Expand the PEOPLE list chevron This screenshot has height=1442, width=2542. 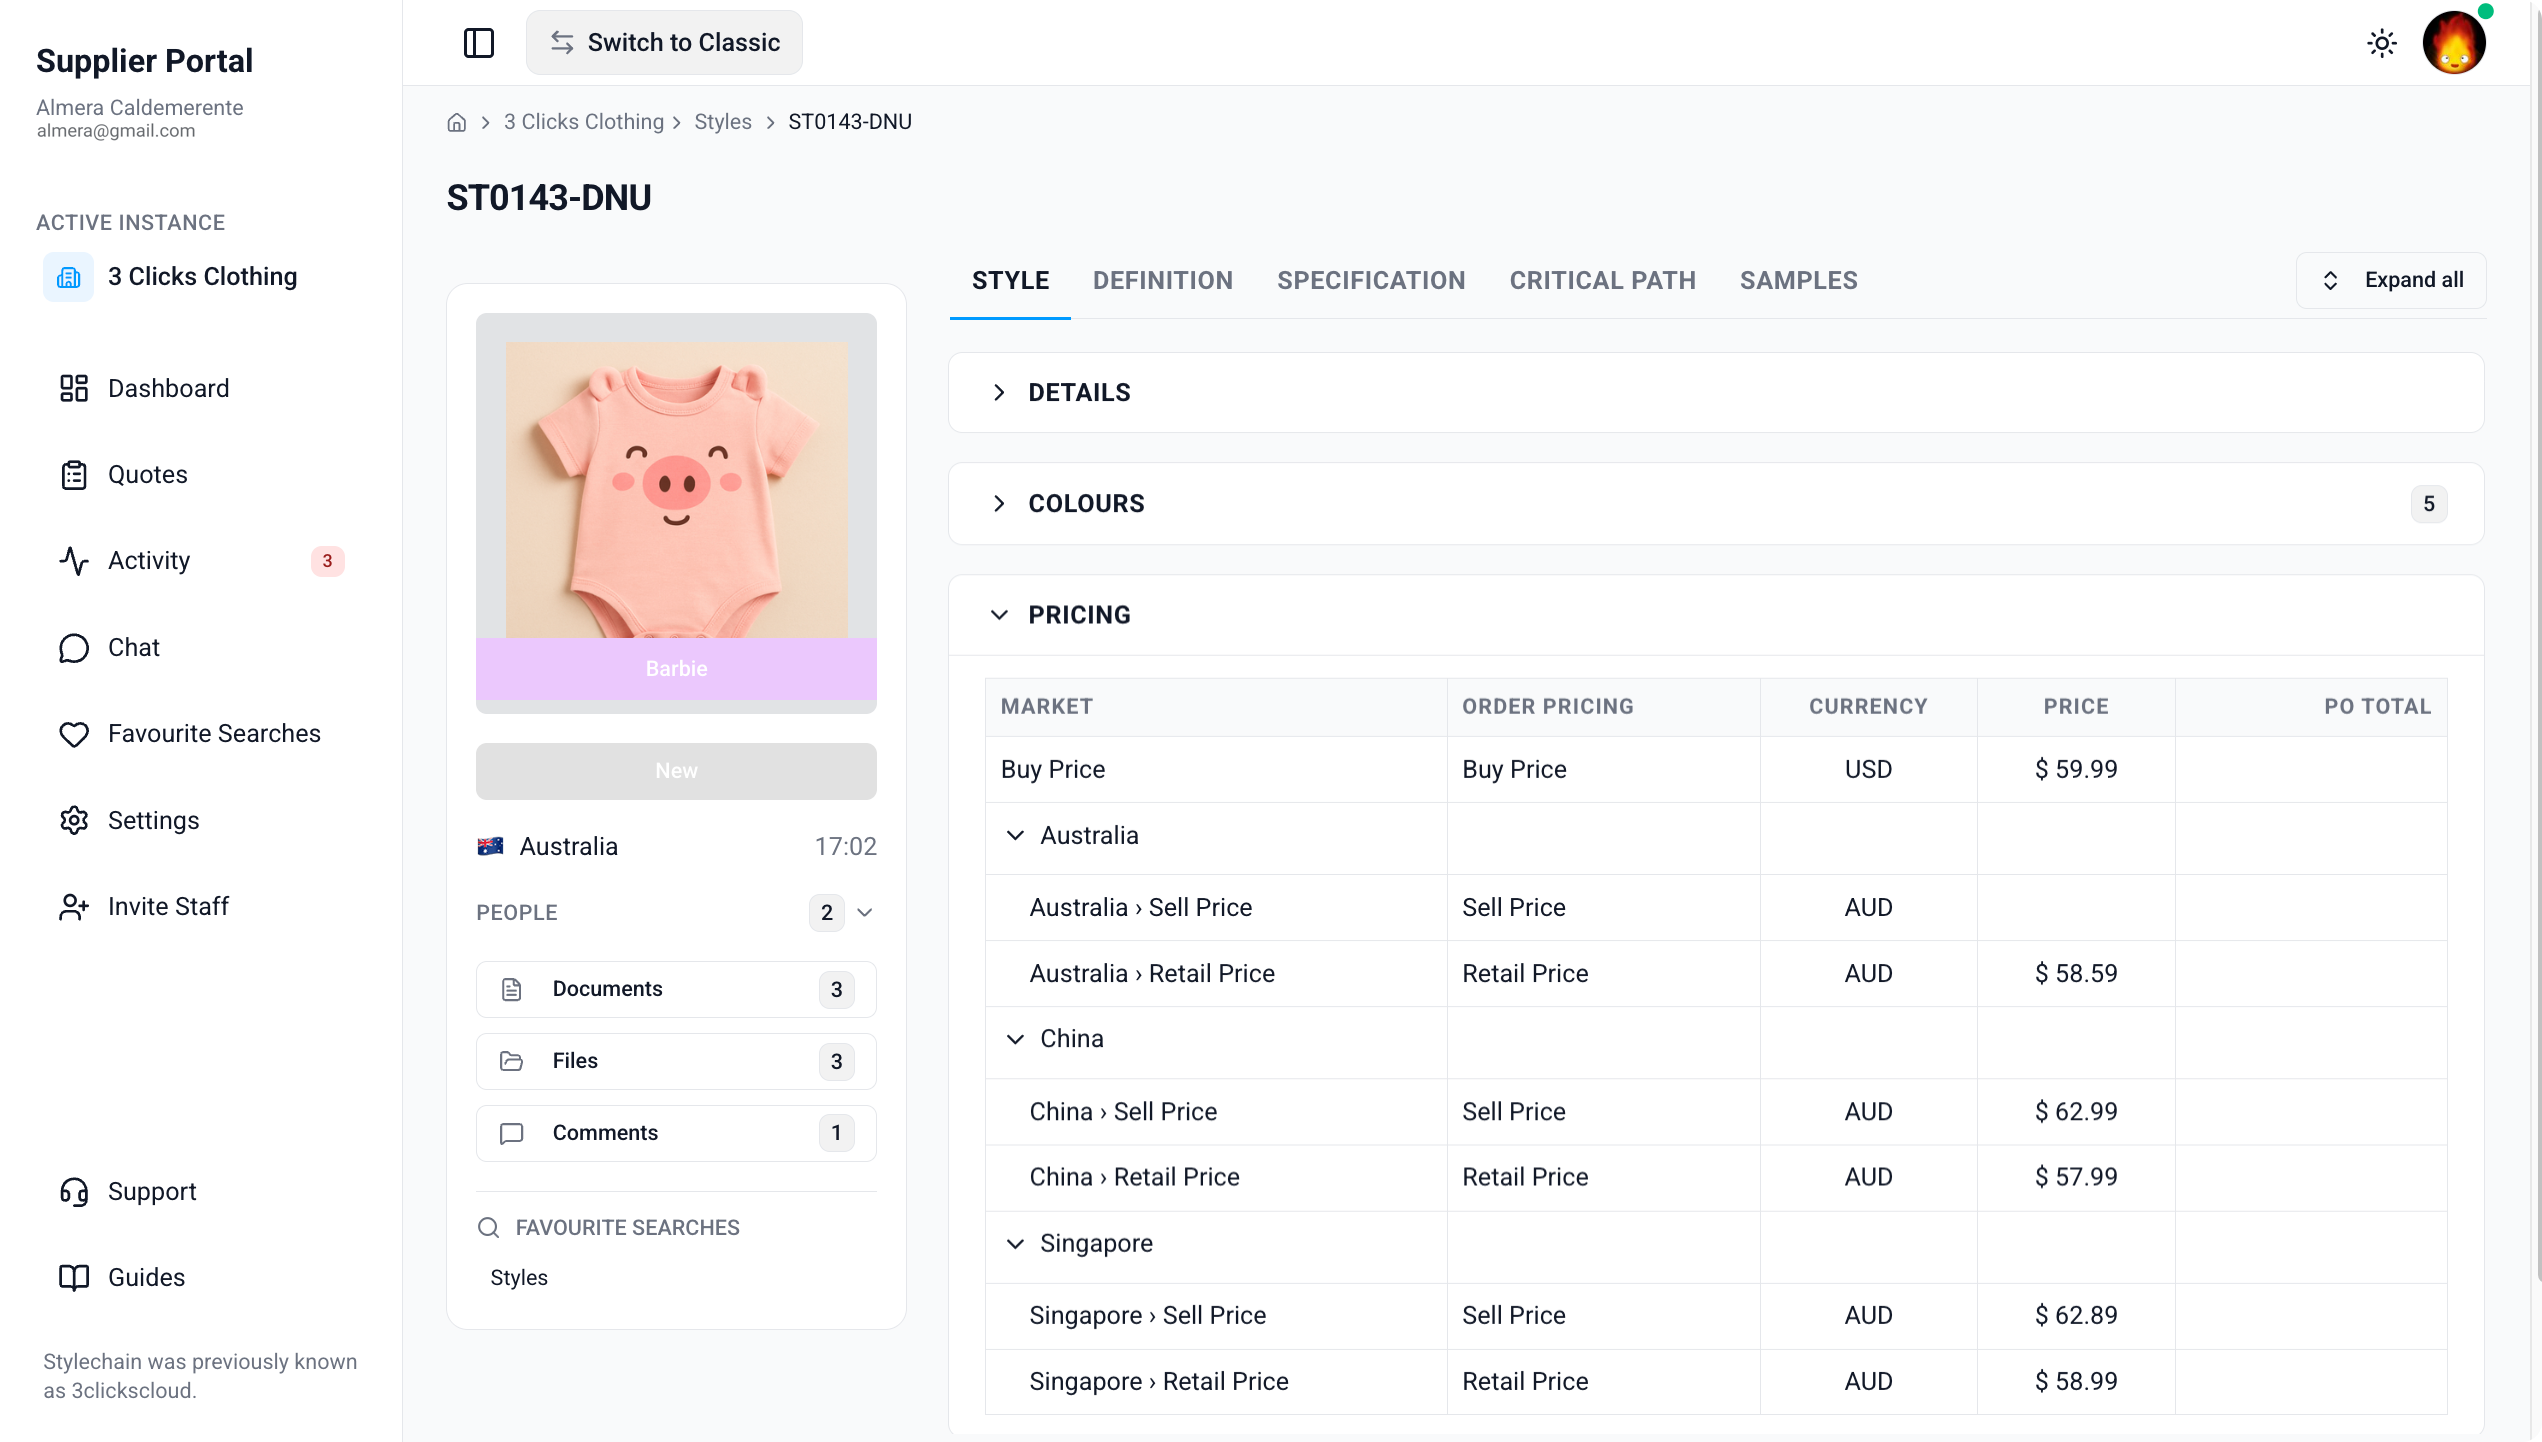(x=865, y=912)
